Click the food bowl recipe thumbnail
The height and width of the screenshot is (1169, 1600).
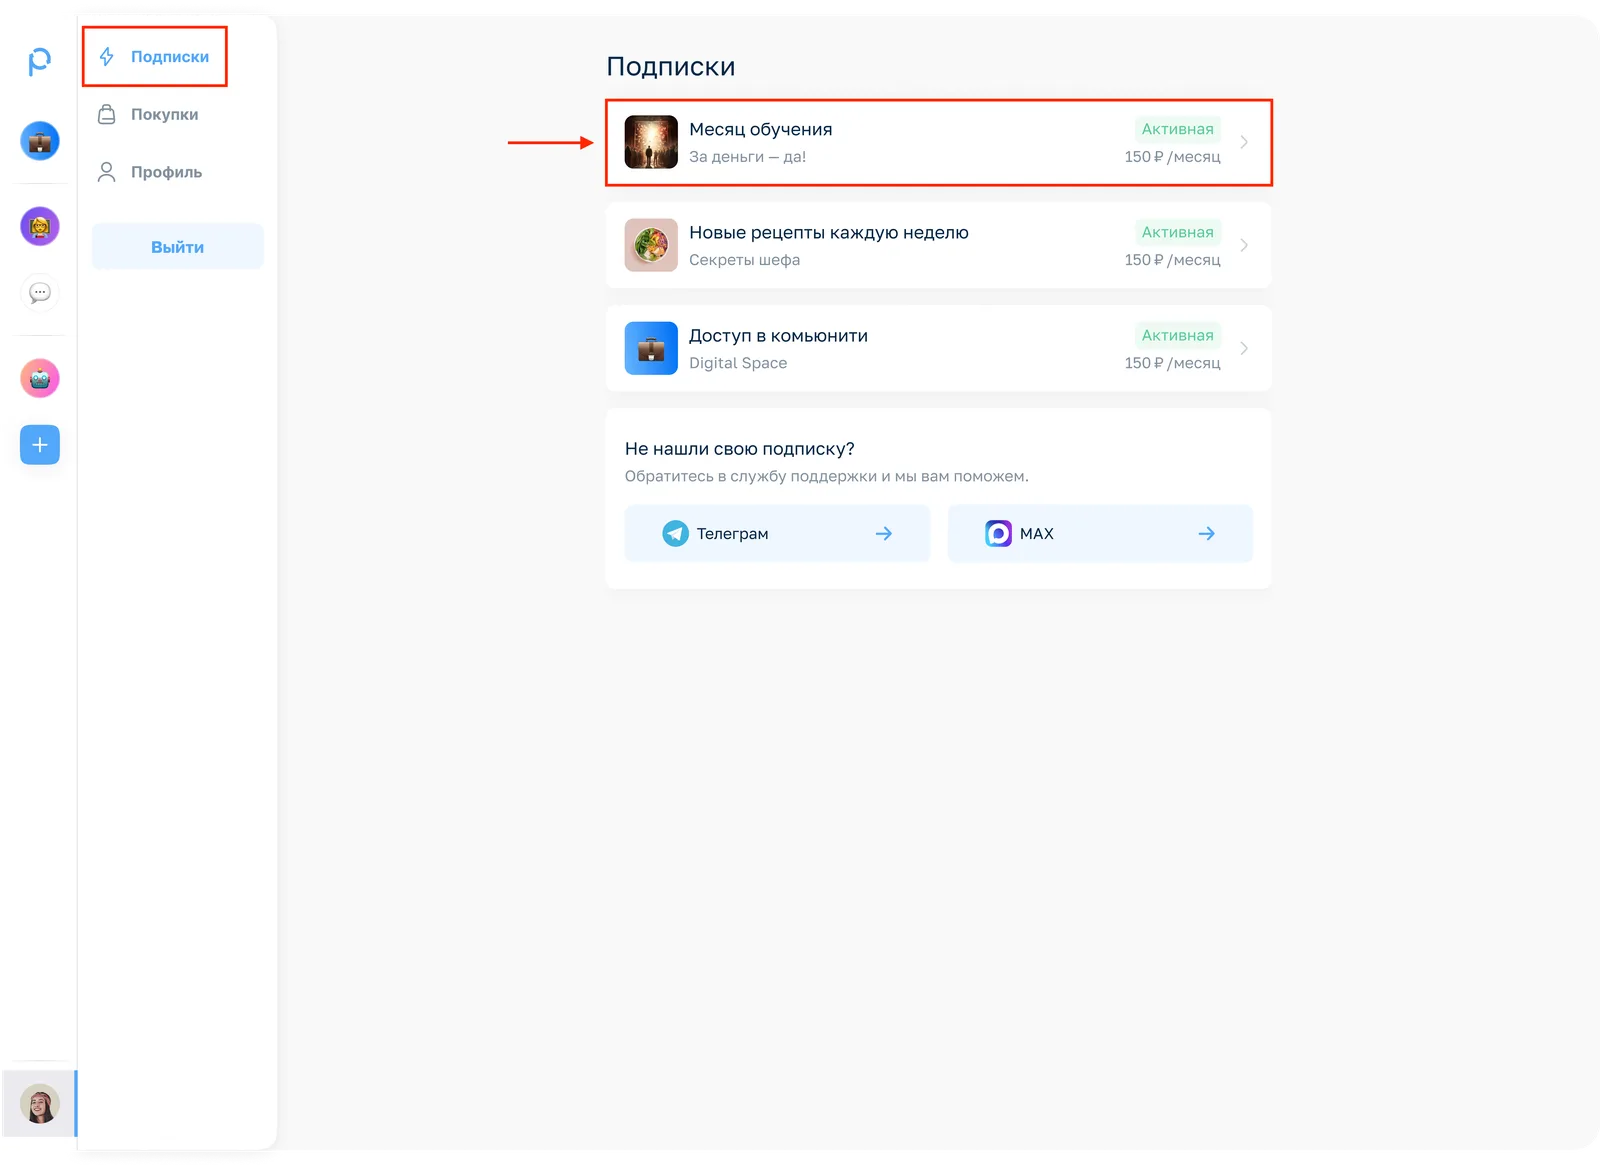pyautogui.click(x=651, y=245)
